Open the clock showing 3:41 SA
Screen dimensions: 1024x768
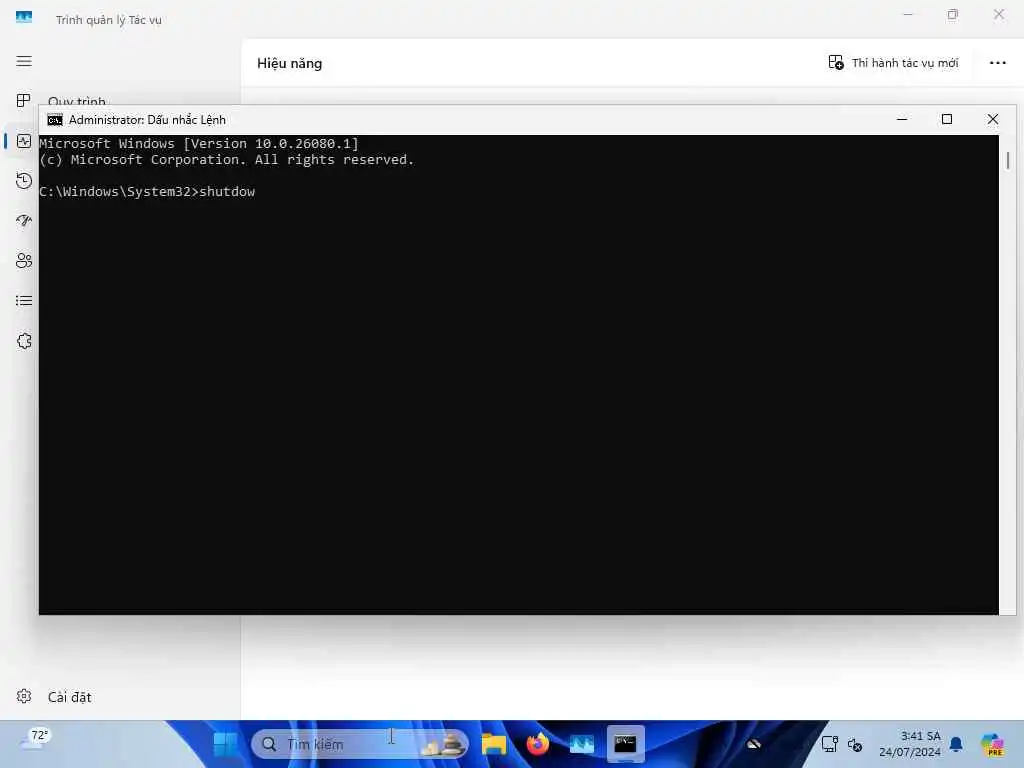point(910,744)
